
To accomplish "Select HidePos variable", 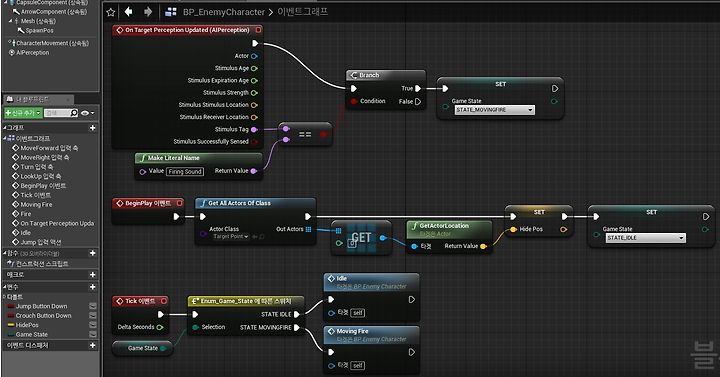I will (27, 325).
